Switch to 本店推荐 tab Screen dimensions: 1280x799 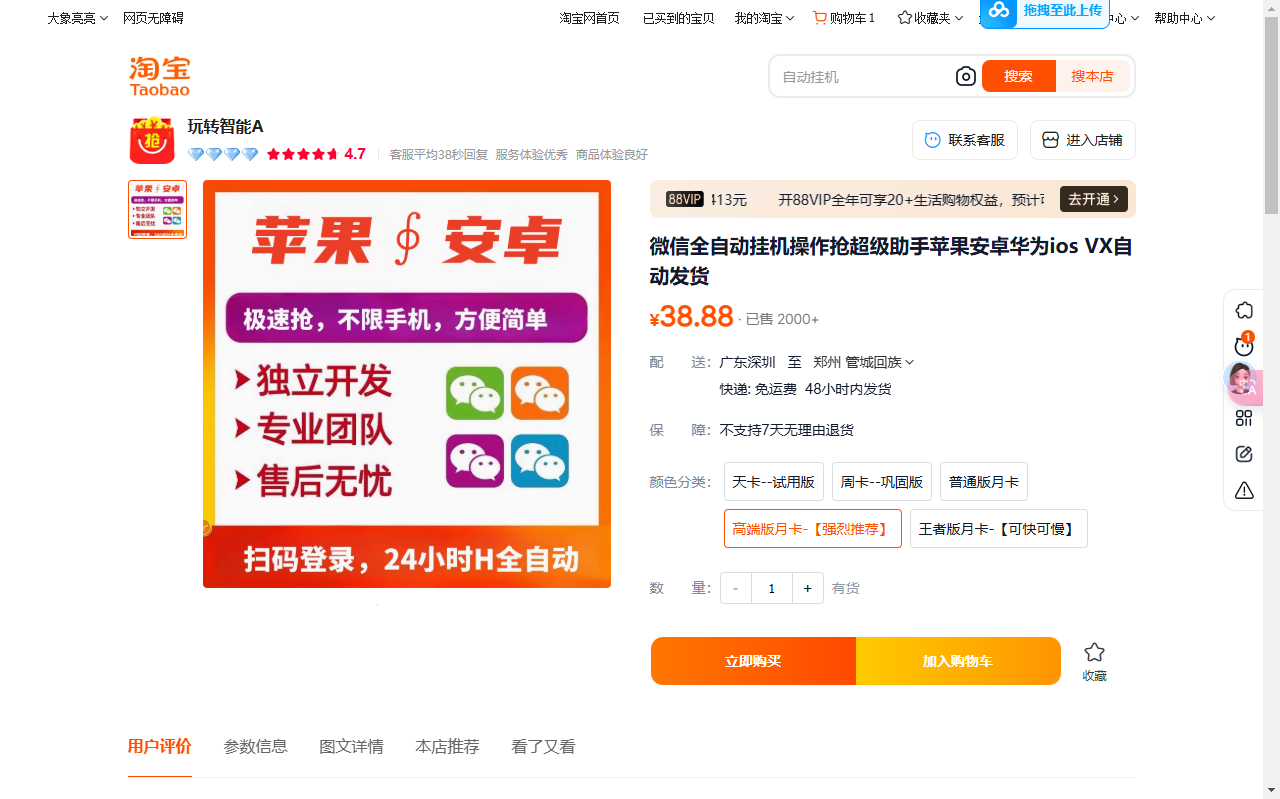point(448,746)
